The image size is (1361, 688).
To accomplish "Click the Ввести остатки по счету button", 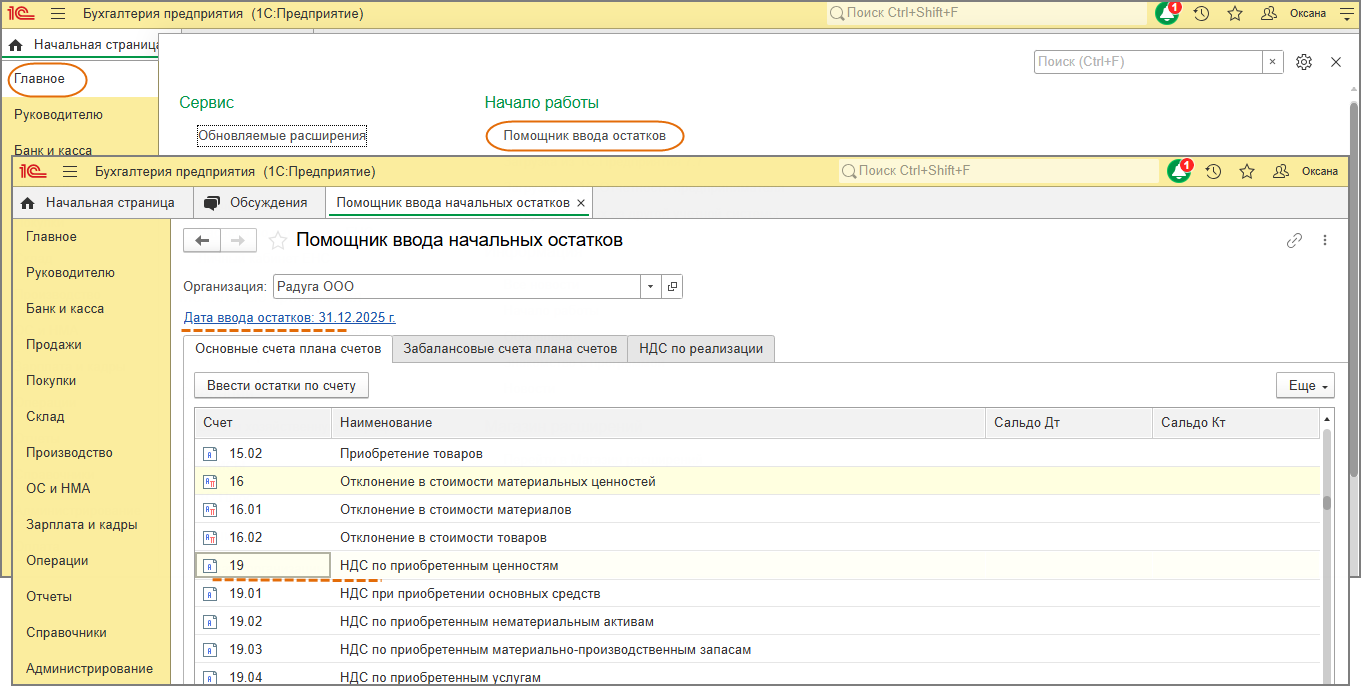I will 281,386.
